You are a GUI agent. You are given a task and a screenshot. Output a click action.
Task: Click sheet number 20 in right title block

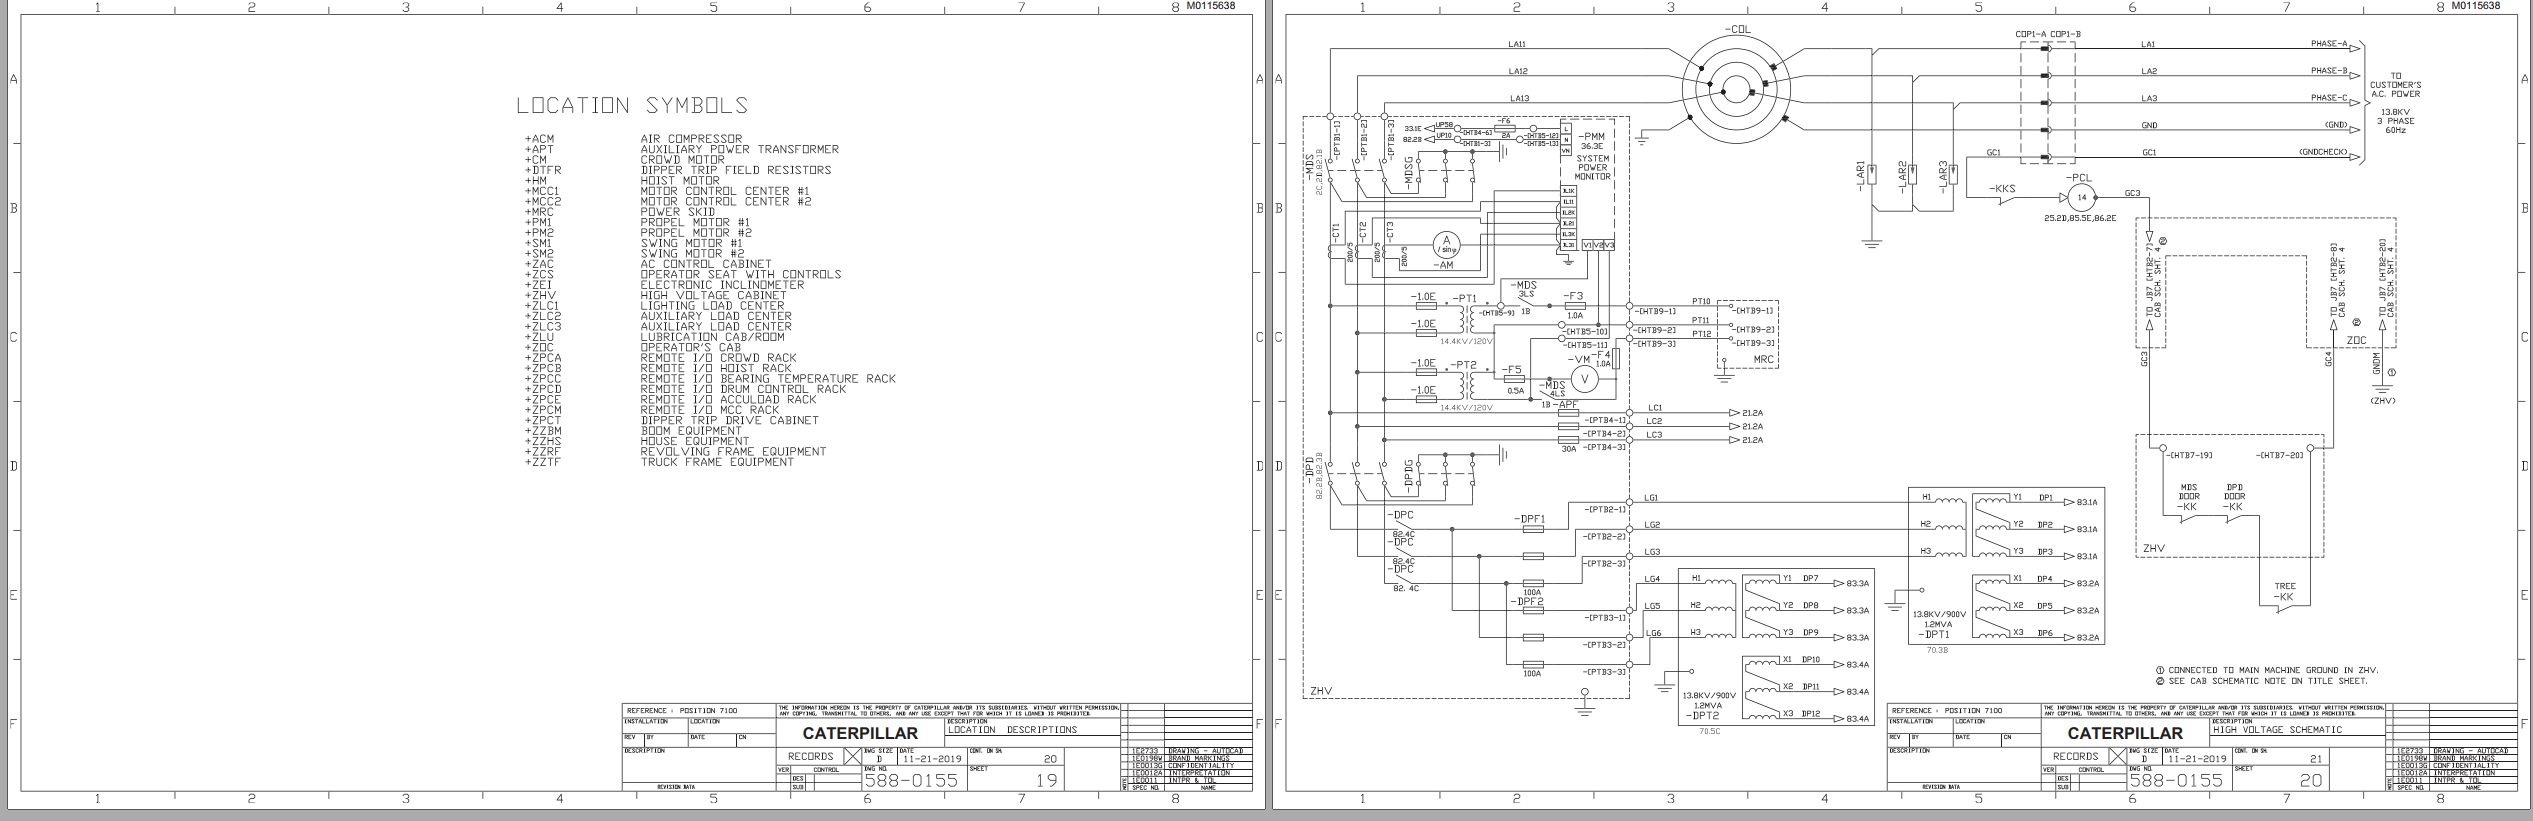point(2311,780)
